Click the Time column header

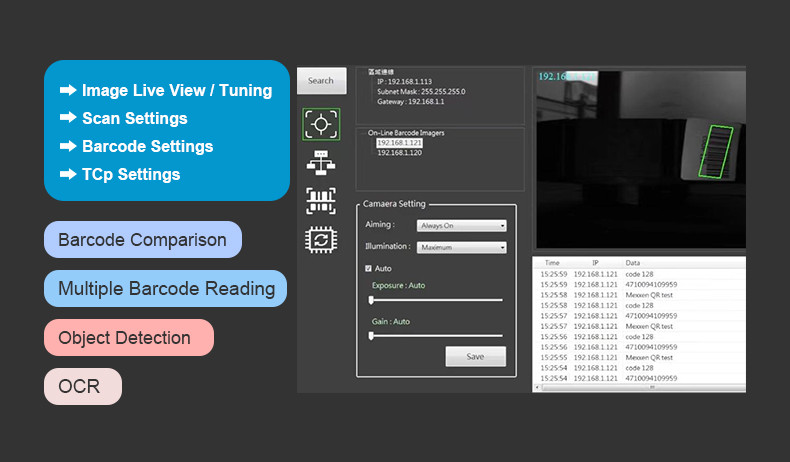click(x=552, y=262)
